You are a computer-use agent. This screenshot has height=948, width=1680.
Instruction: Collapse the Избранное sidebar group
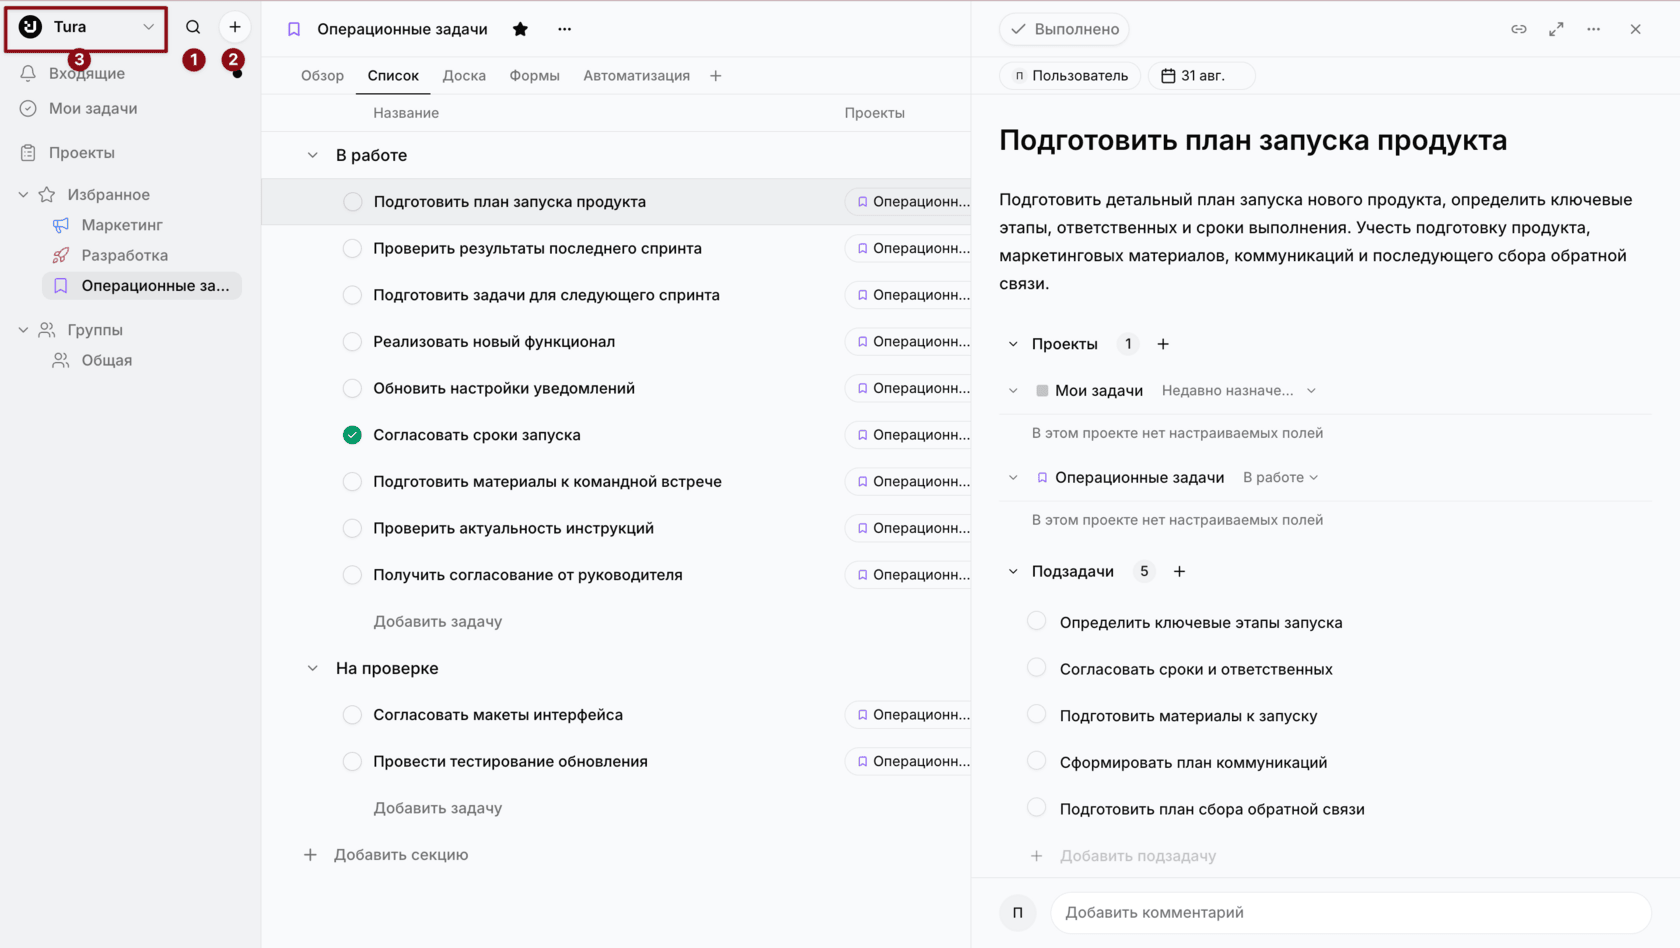(23, 194)
